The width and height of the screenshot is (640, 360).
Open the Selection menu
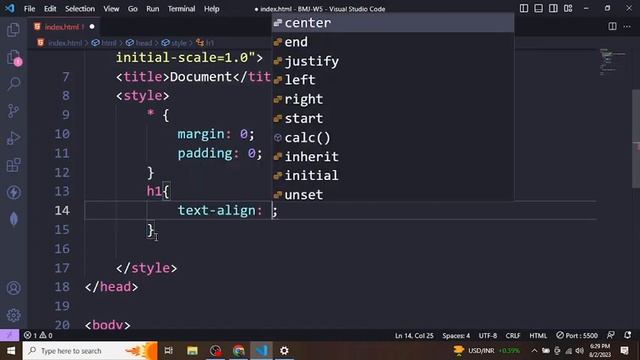click(80, 9)
